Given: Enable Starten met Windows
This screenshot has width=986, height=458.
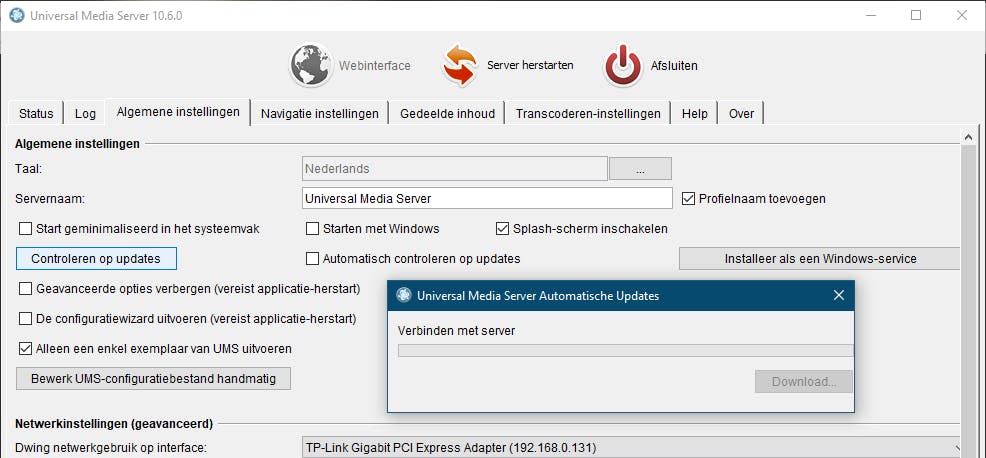Looking at the screenshot, I should pos(312,229).
